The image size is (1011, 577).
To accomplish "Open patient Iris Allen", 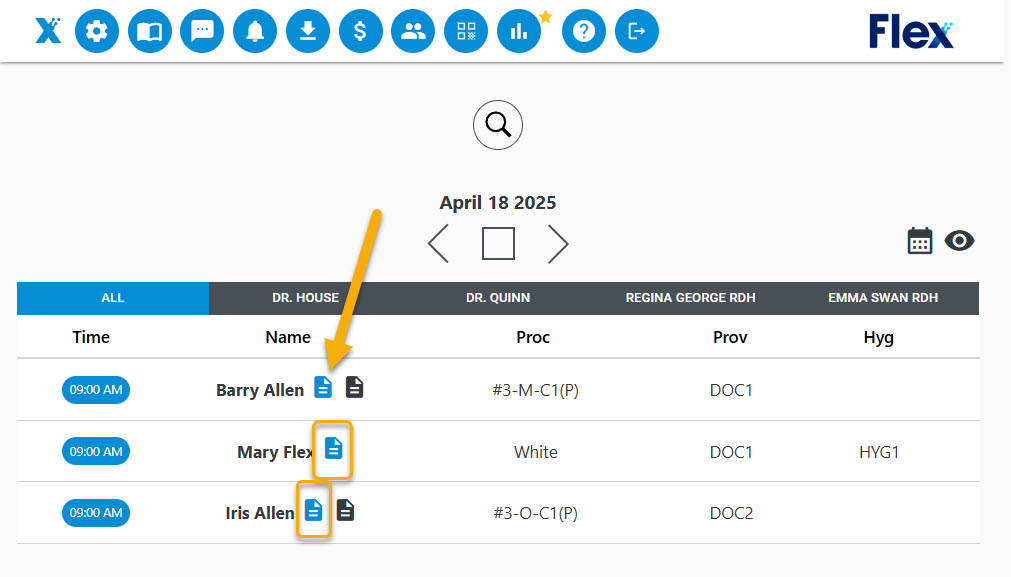I will [x=260, y=513].
